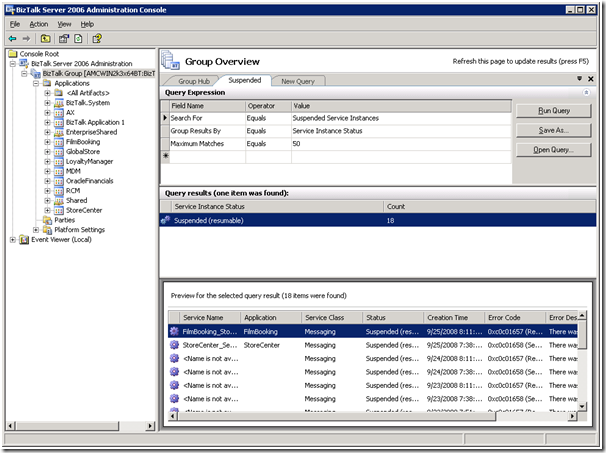606x453 pixels.
Task: Click the FilmBooking application icon in tree
Action: pos(59,142)
